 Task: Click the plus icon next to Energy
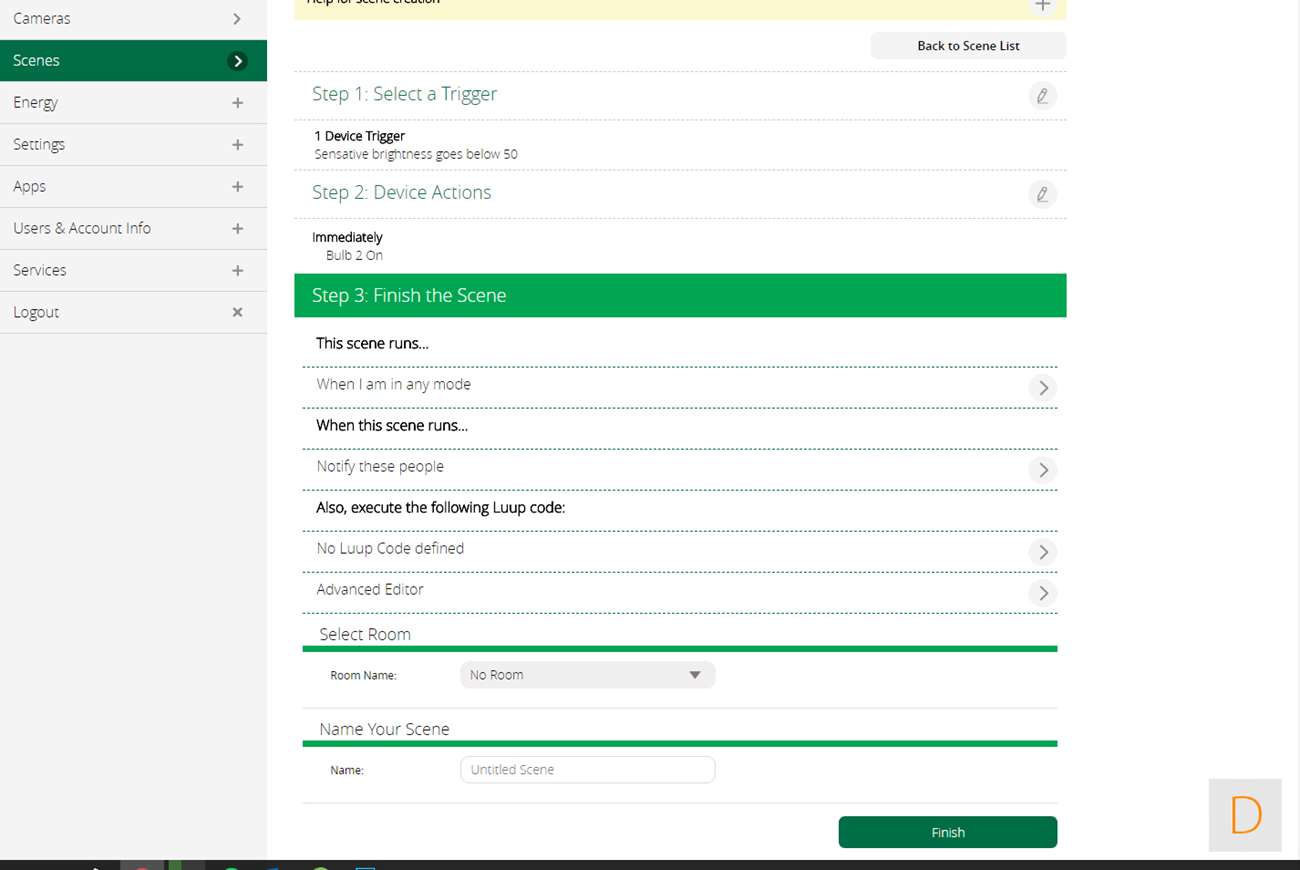click(237, 103)
